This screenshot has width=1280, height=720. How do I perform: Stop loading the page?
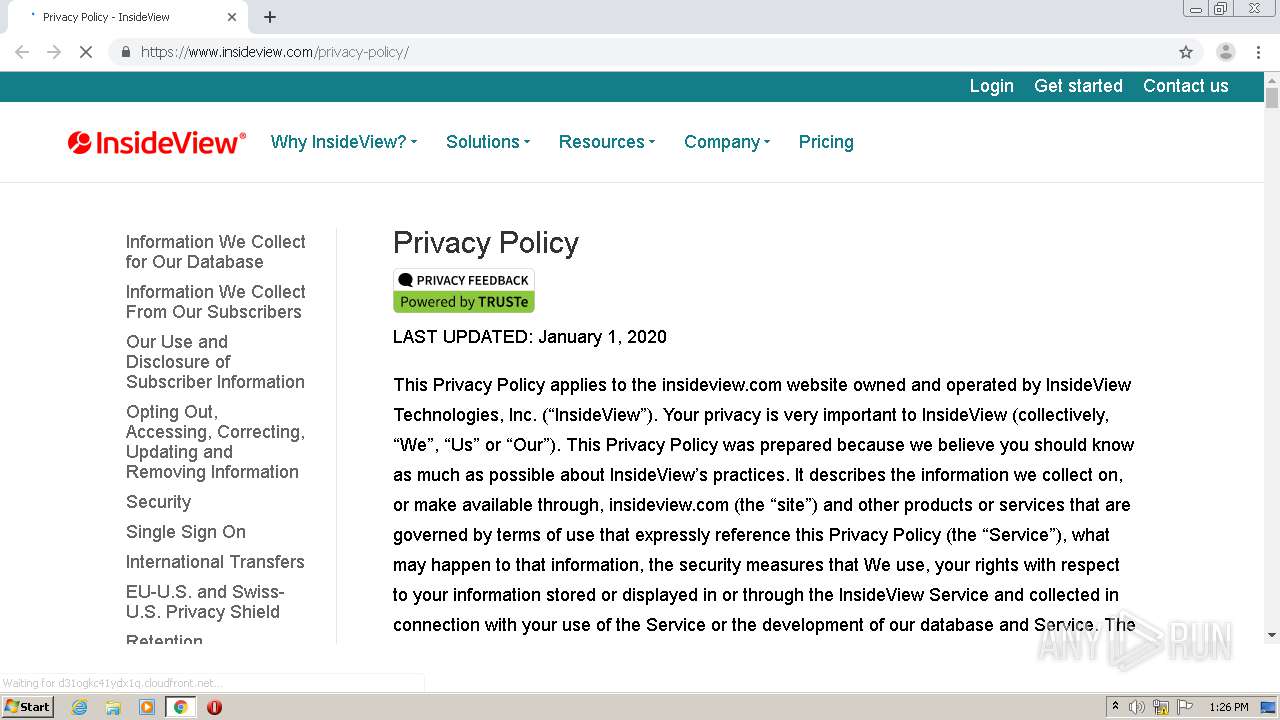(x=86, y=52)
